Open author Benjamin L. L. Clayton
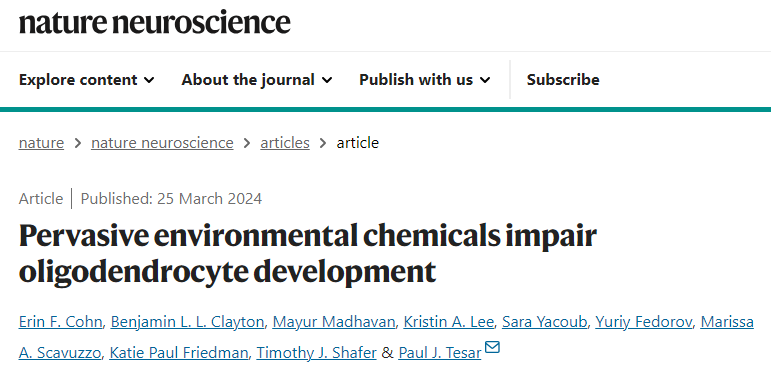Screen dimensions: 771x380 pos(187,322)
